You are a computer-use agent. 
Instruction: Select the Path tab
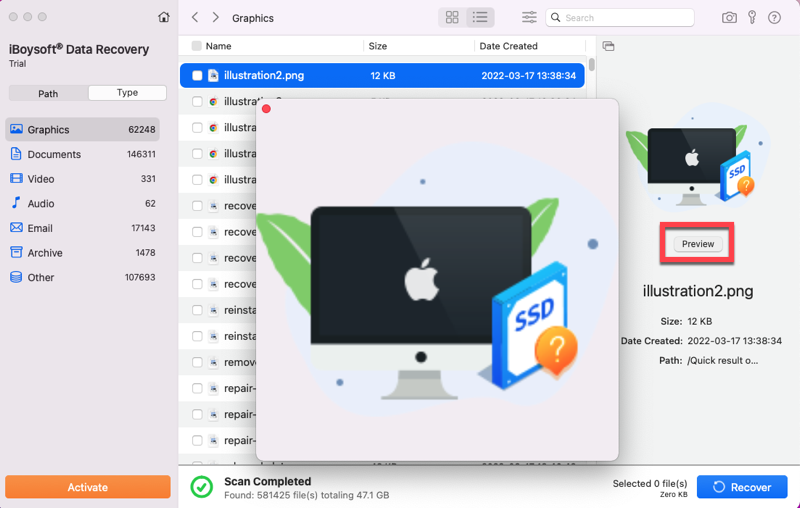48,93
